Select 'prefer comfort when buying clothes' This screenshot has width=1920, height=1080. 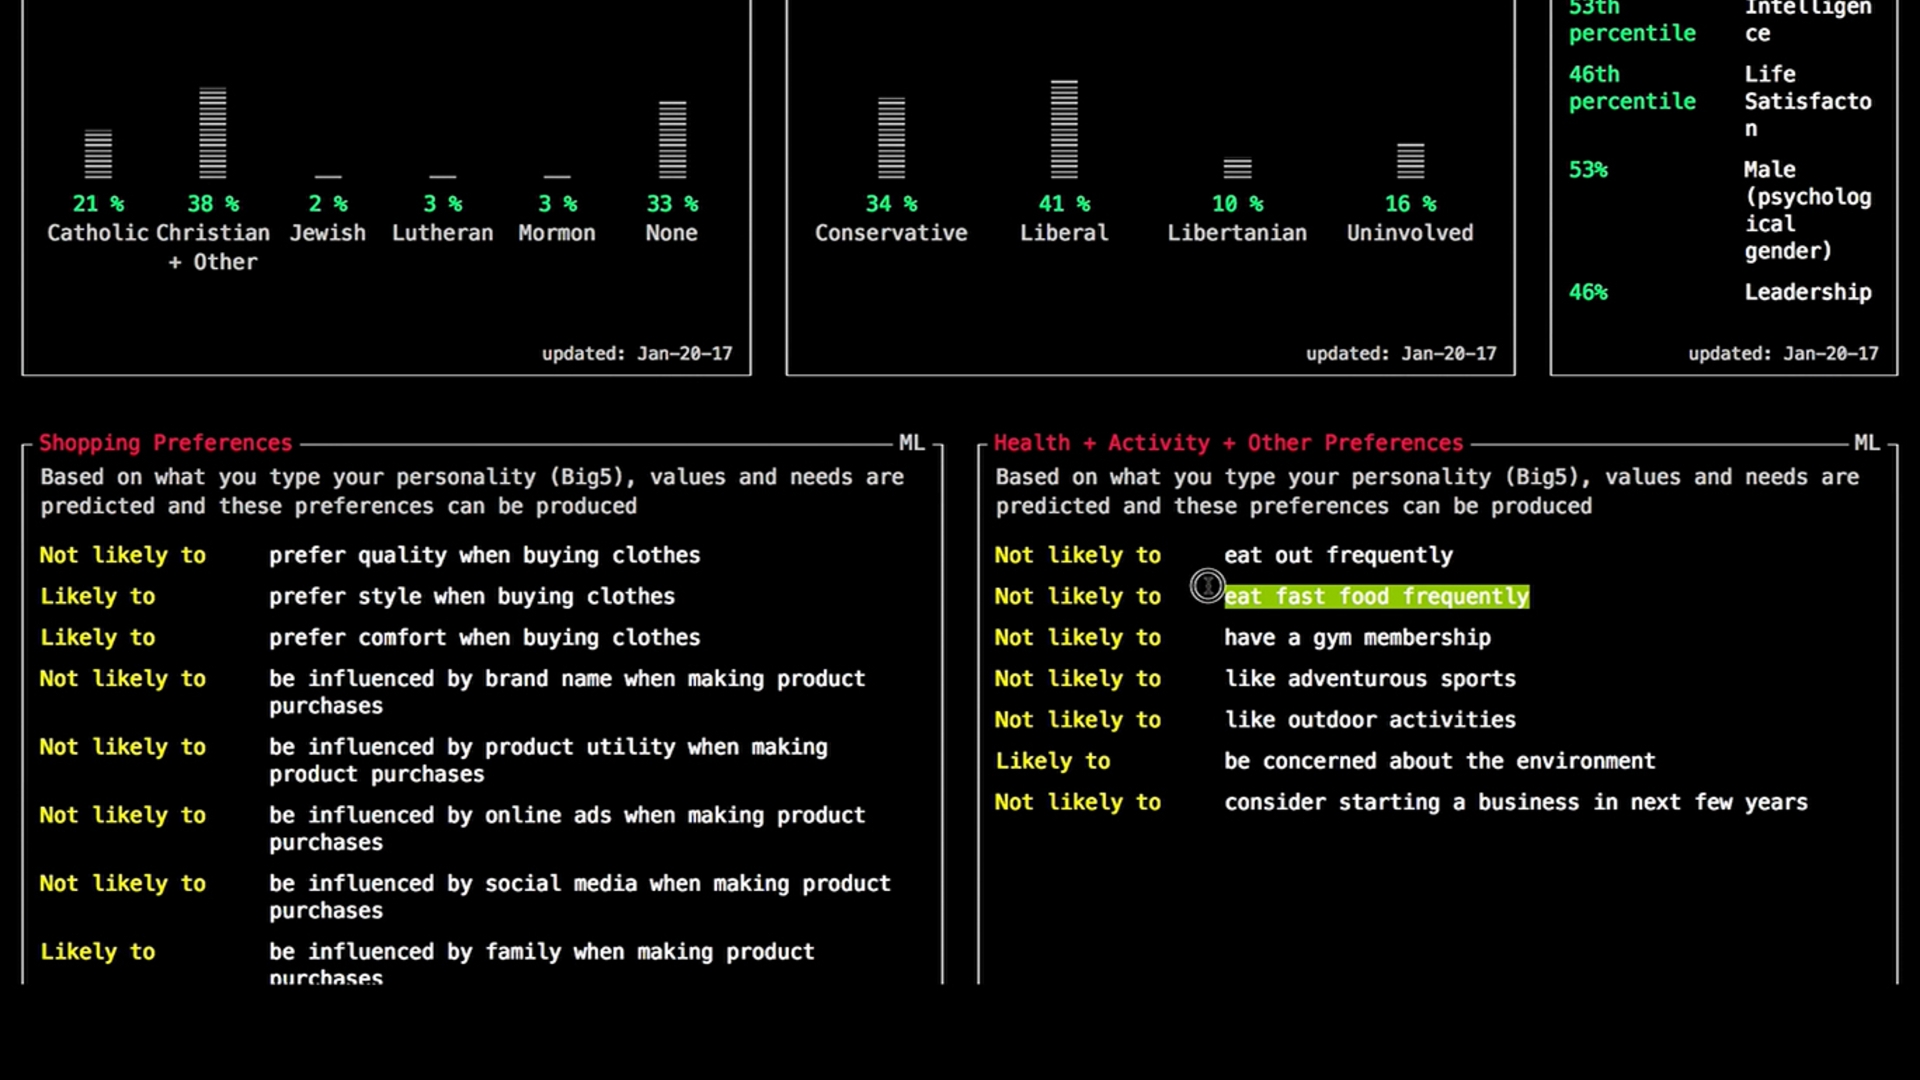coord(484,637)
